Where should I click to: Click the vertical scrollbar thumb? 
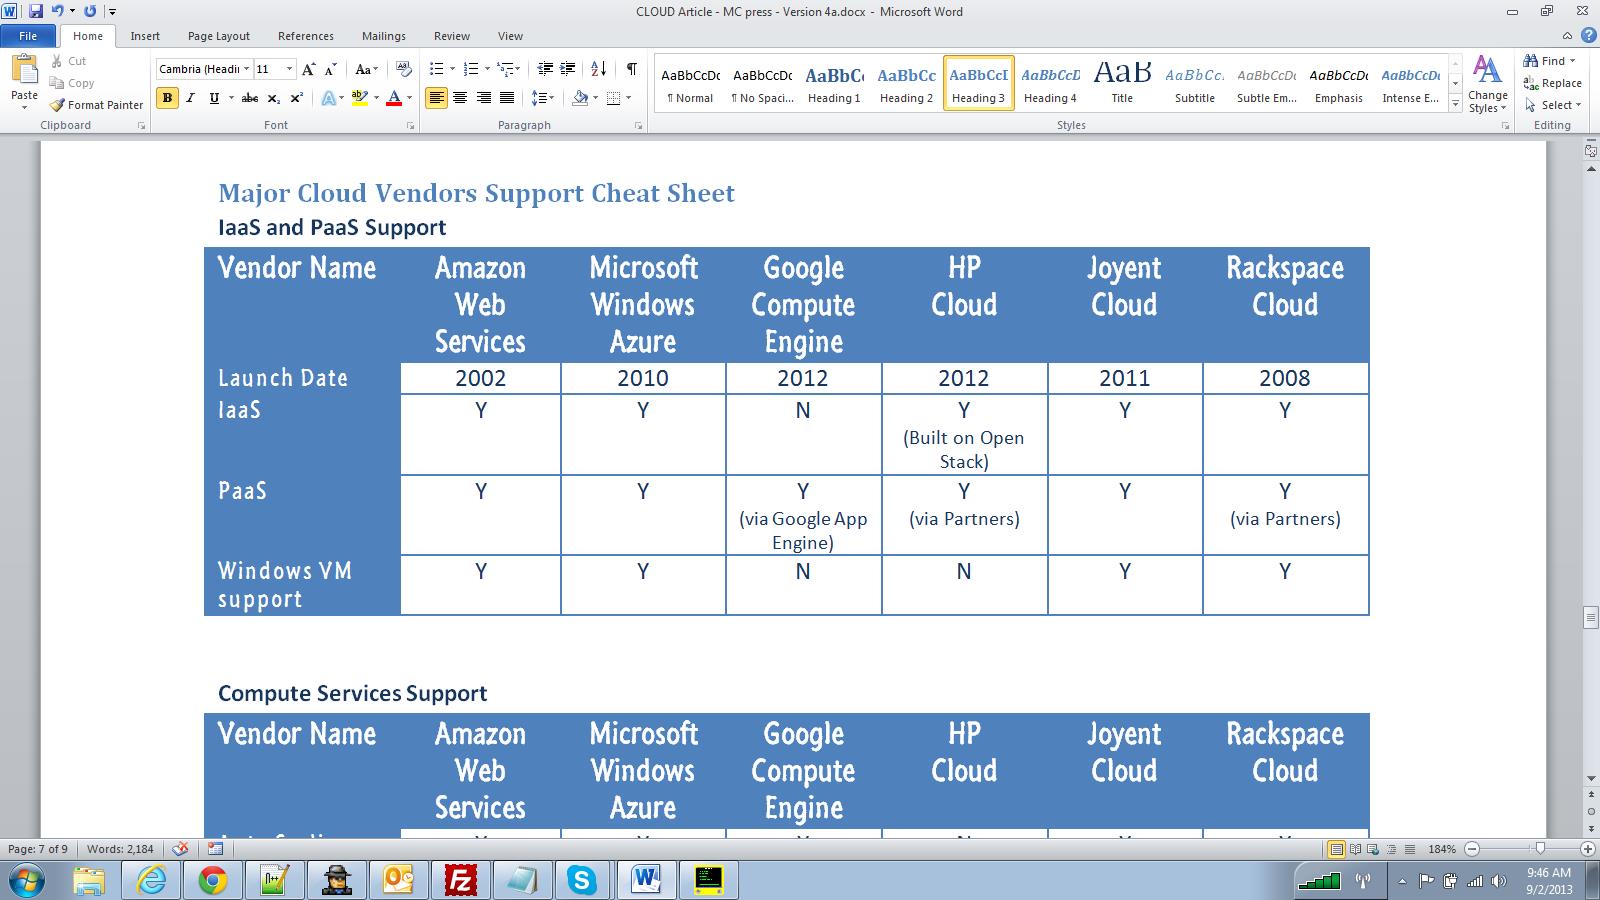(x=1591, y=617)
